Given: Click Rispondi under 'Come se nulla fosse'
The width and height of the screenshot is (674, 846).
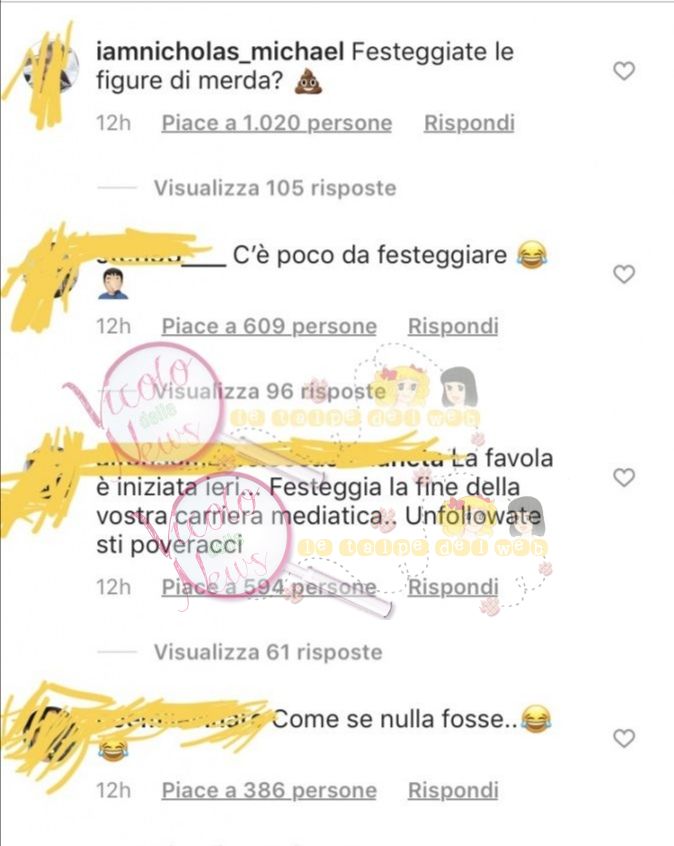Looking at the screenshot, I should point(453,790).
